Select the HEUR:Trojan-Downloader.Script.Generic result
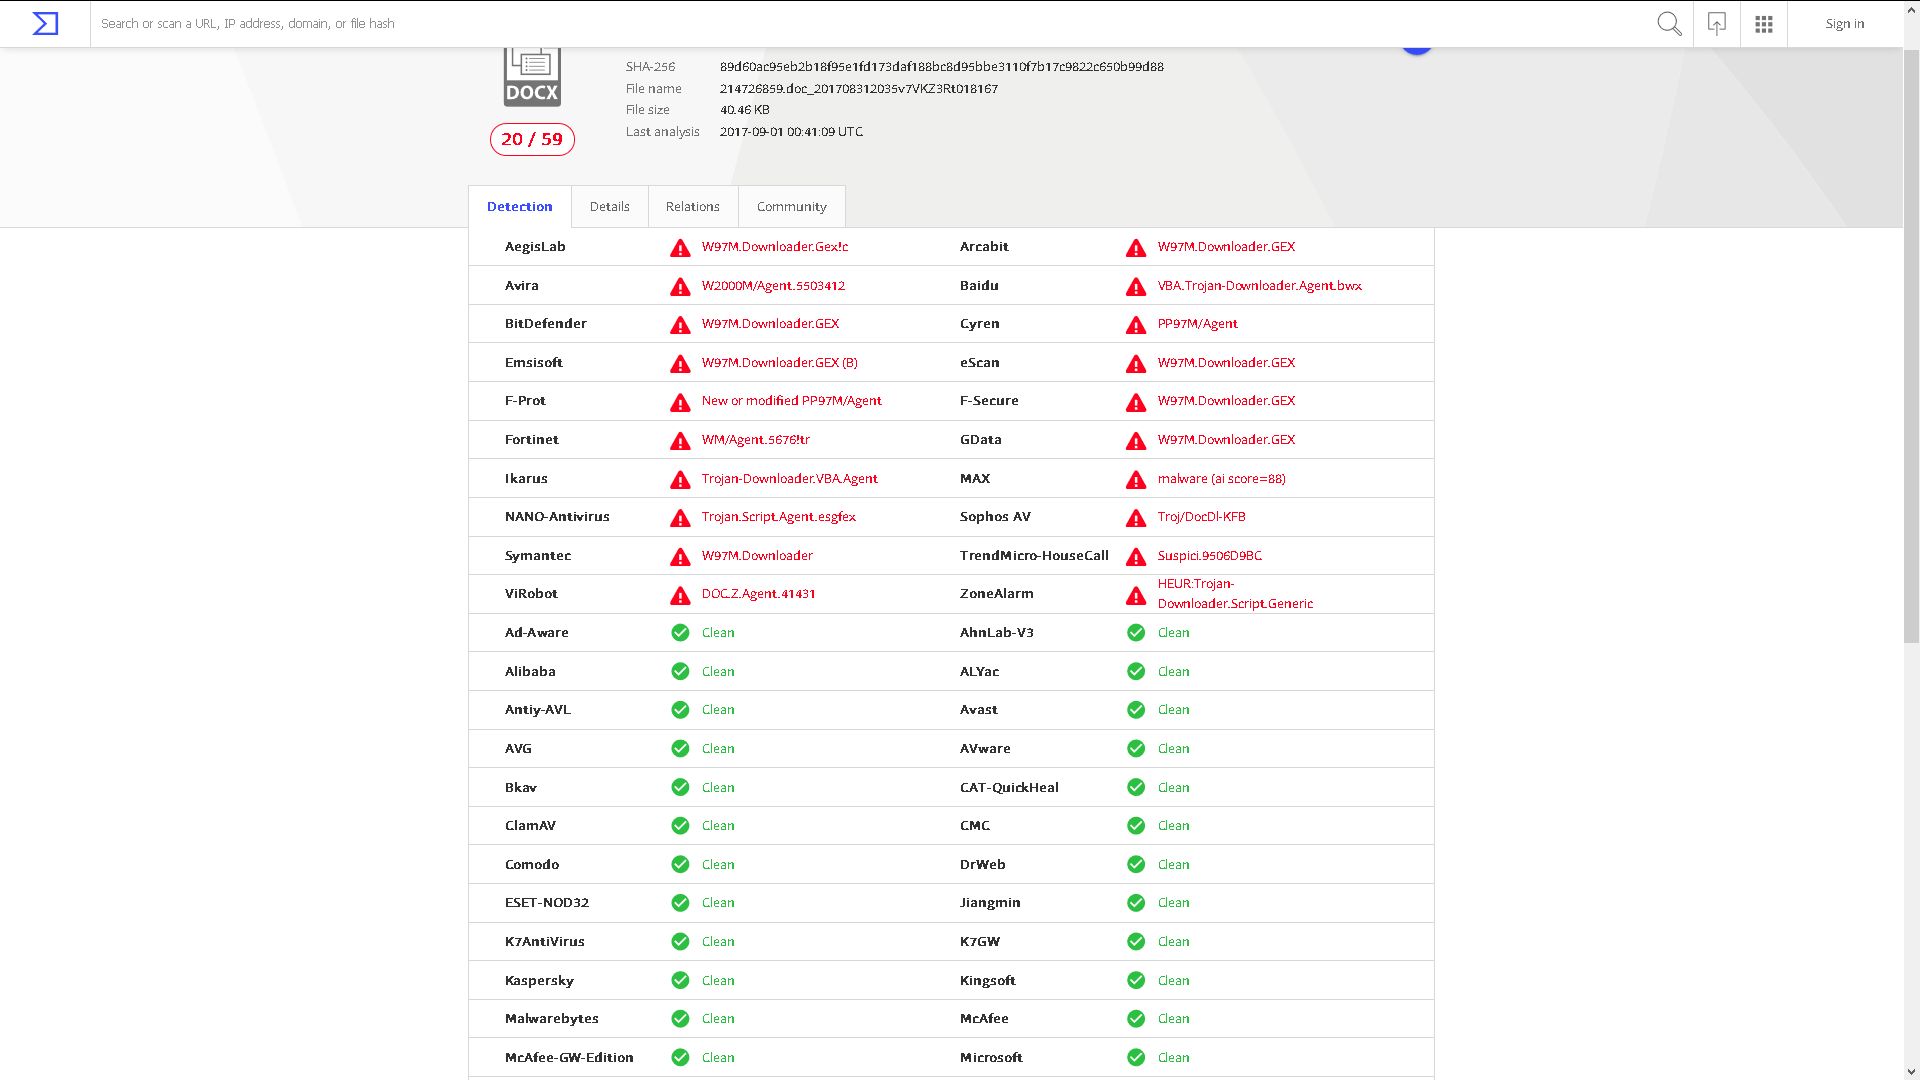 tap(1236, 594)
